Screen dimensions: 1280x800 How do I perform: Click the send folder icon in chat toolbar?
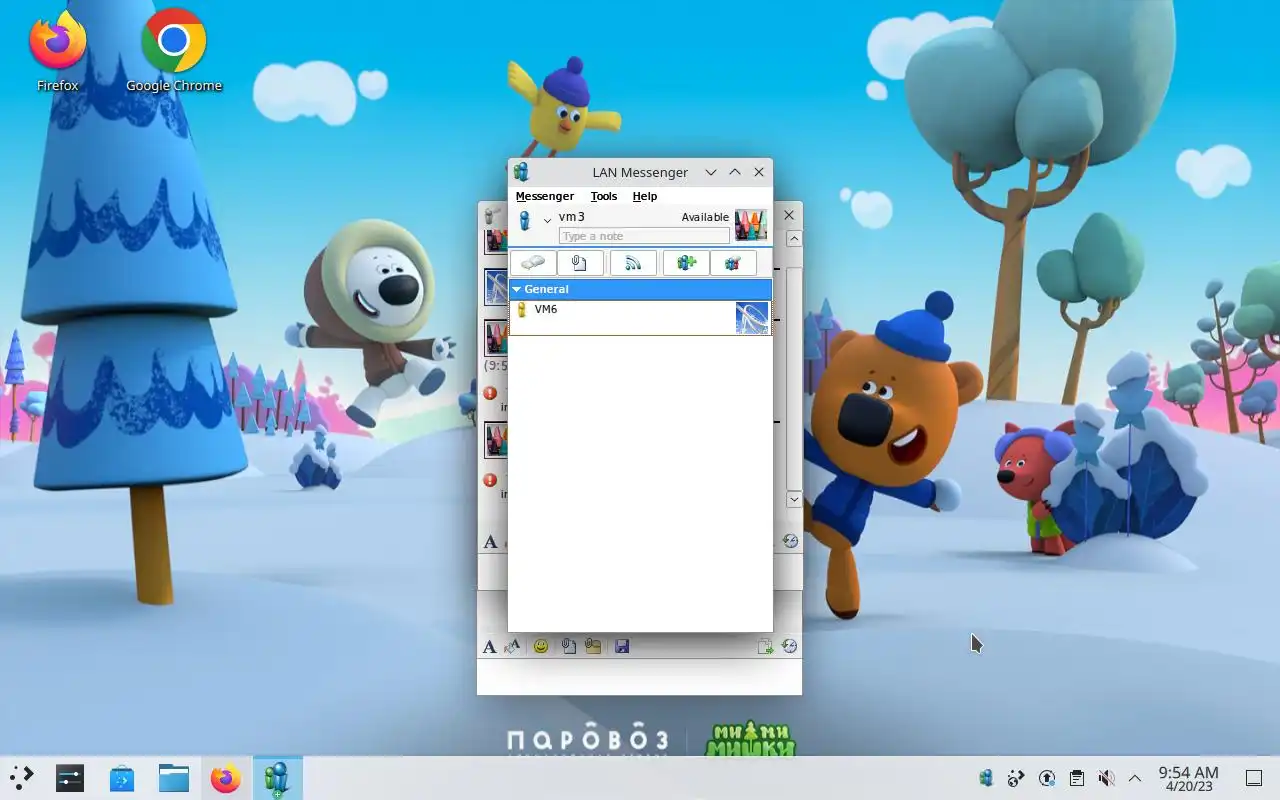tap(593, 647)
